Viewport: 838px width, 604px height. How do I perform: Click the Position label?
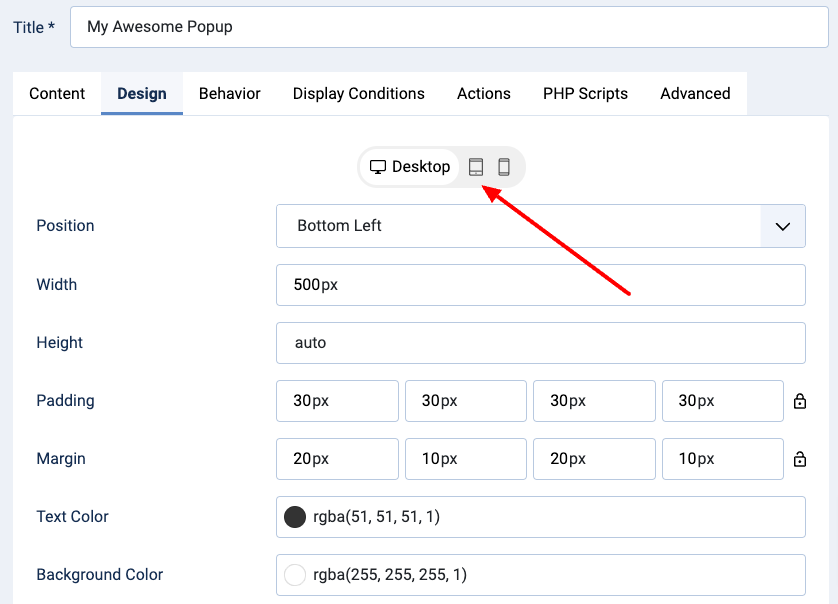[x=65, y=226]
